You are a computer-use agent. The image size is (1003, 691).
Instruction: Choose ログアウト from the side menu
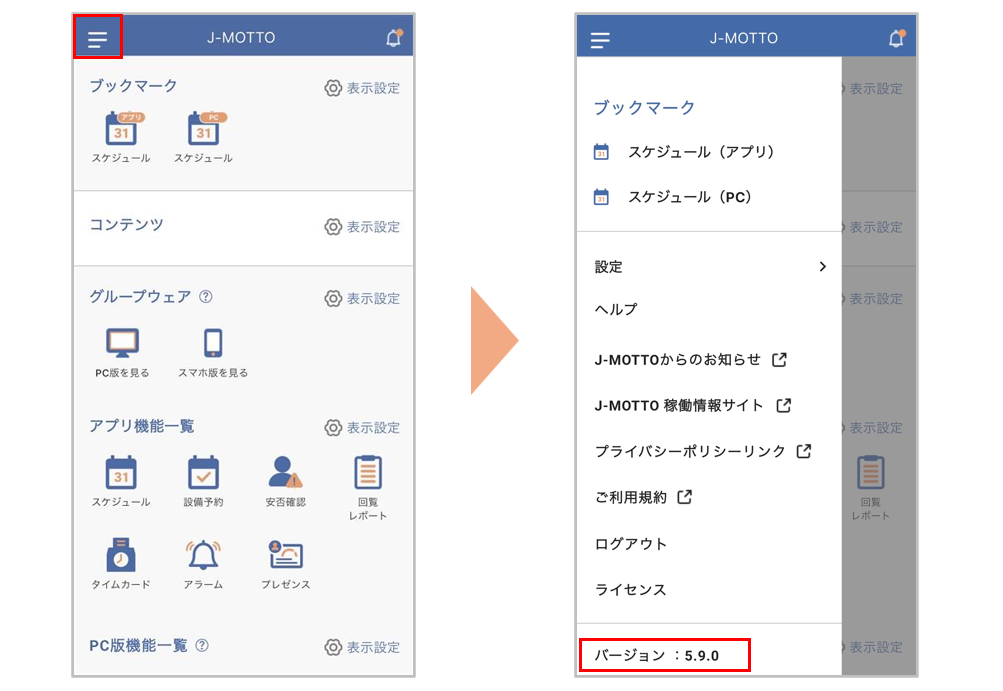pos(631,544)
